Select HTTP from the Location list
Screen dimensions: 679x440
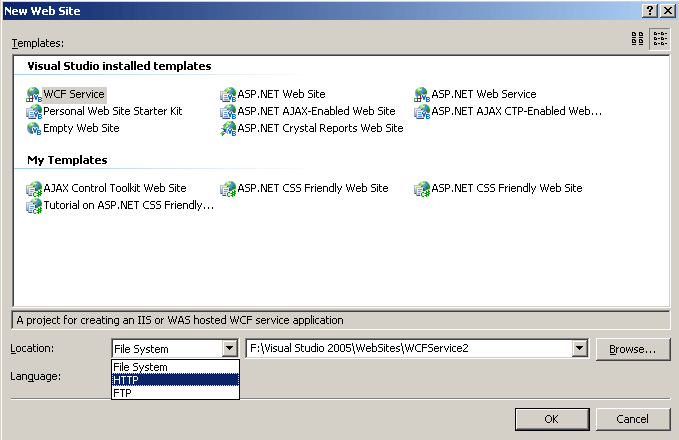(x=175, y=380)
